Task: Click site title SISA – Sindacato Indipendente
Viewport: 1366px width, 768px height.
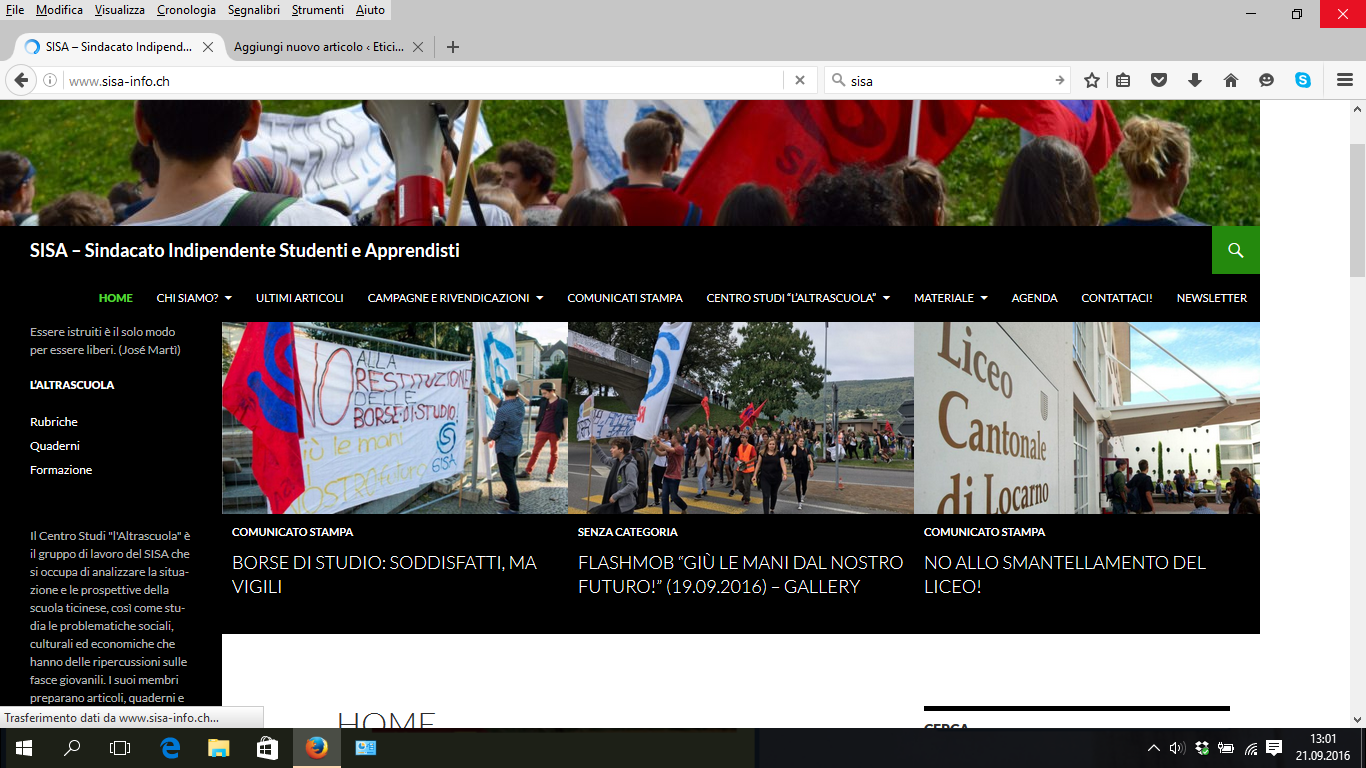Action: [245, 250]
